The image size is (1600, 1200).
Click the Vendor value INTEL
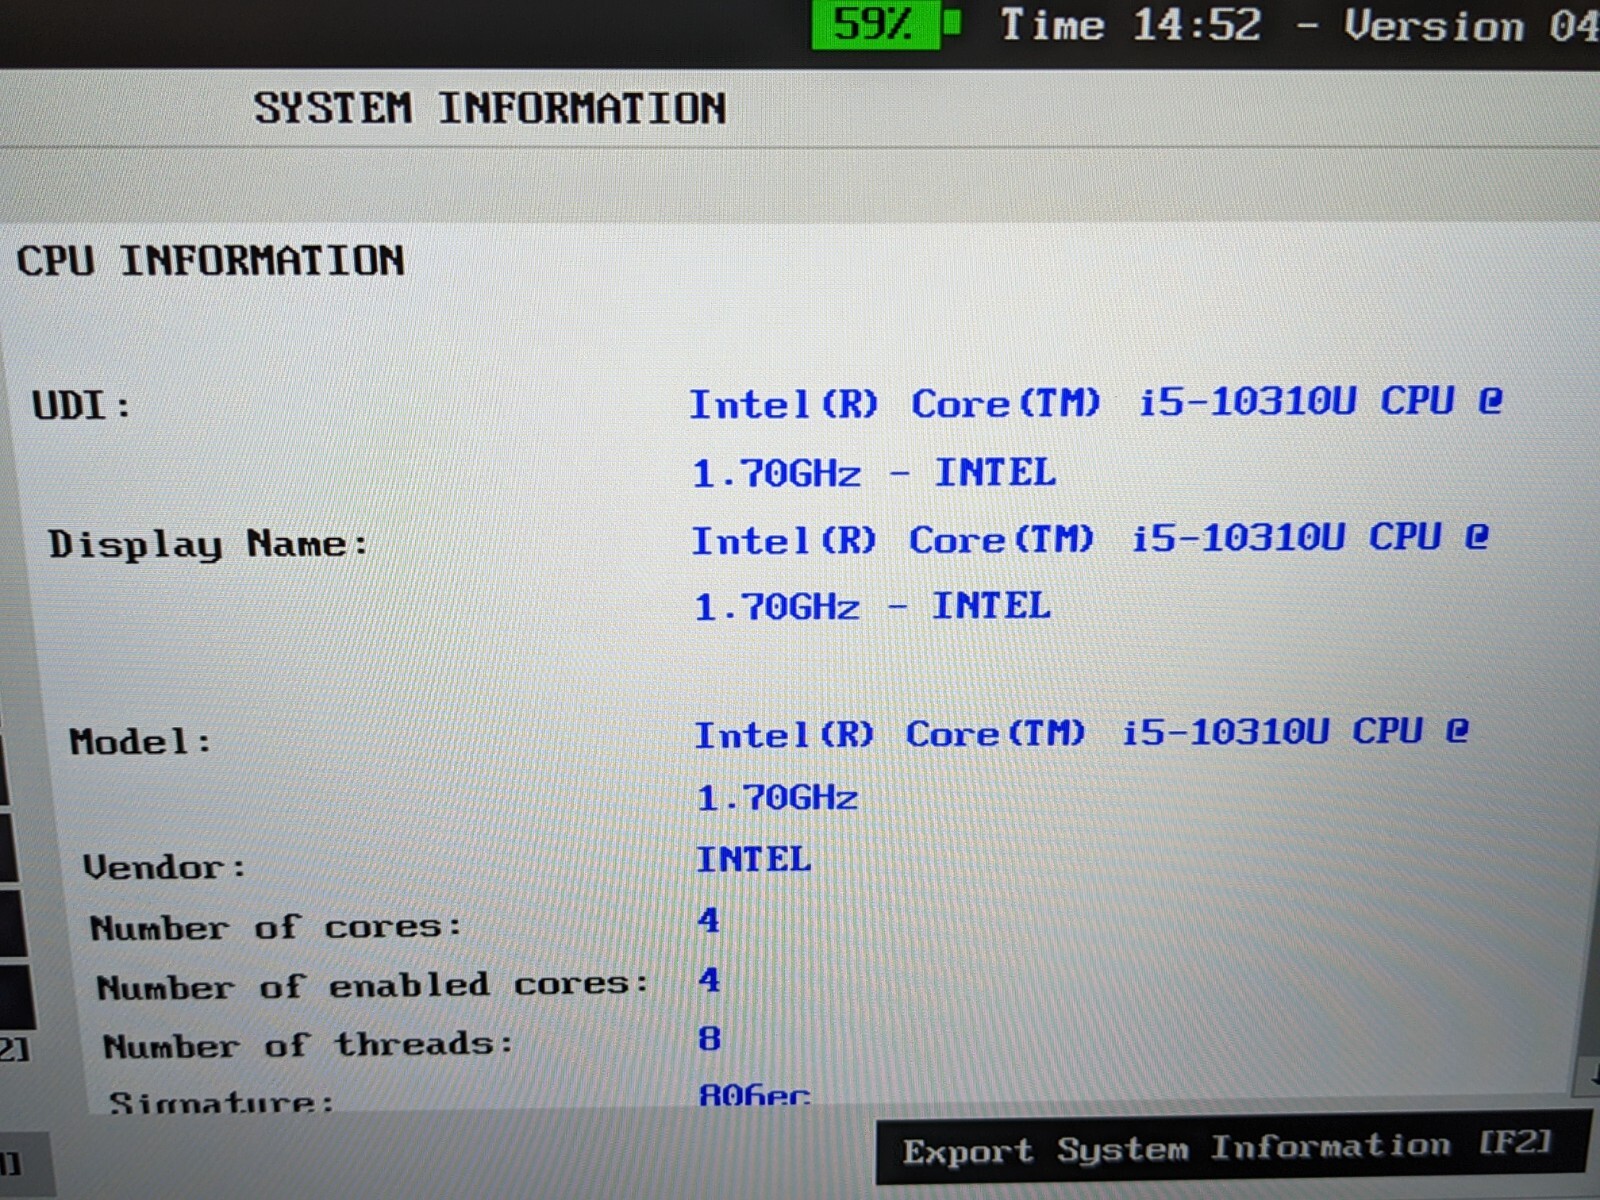coord(753,859)
